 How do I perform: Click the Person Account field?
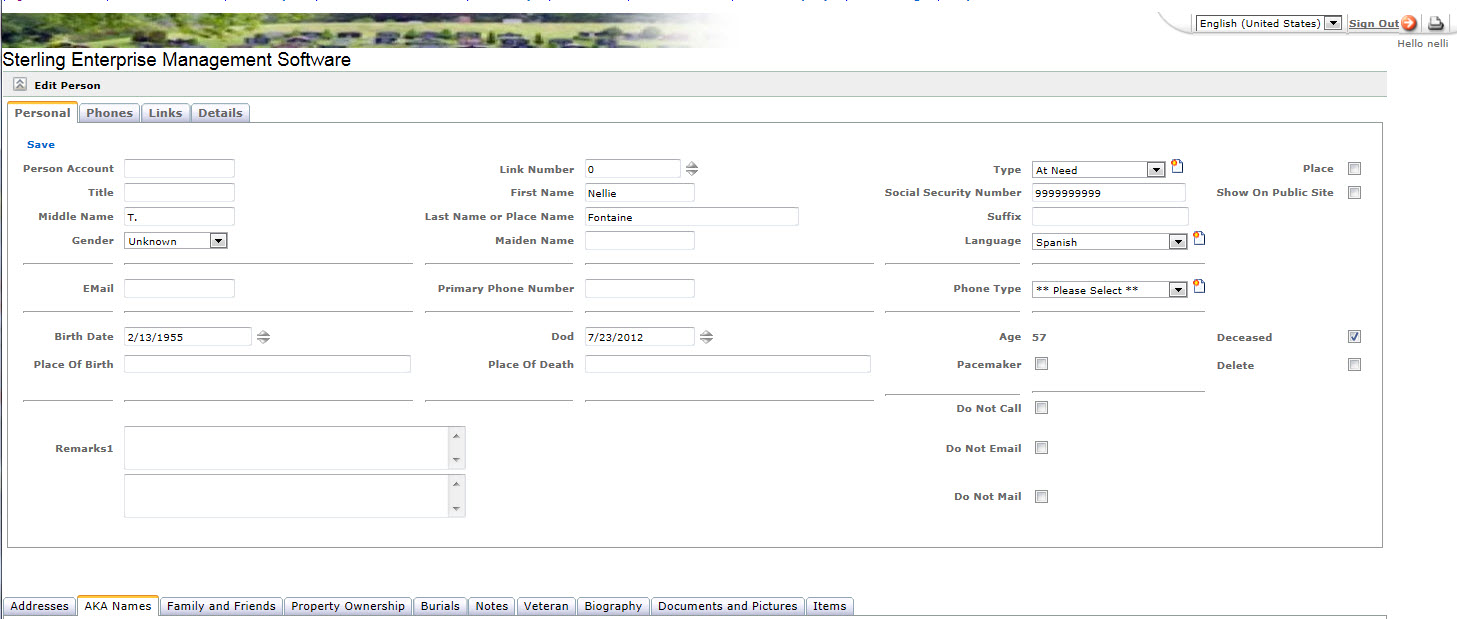pyautogui.click(x=179, y=169)
